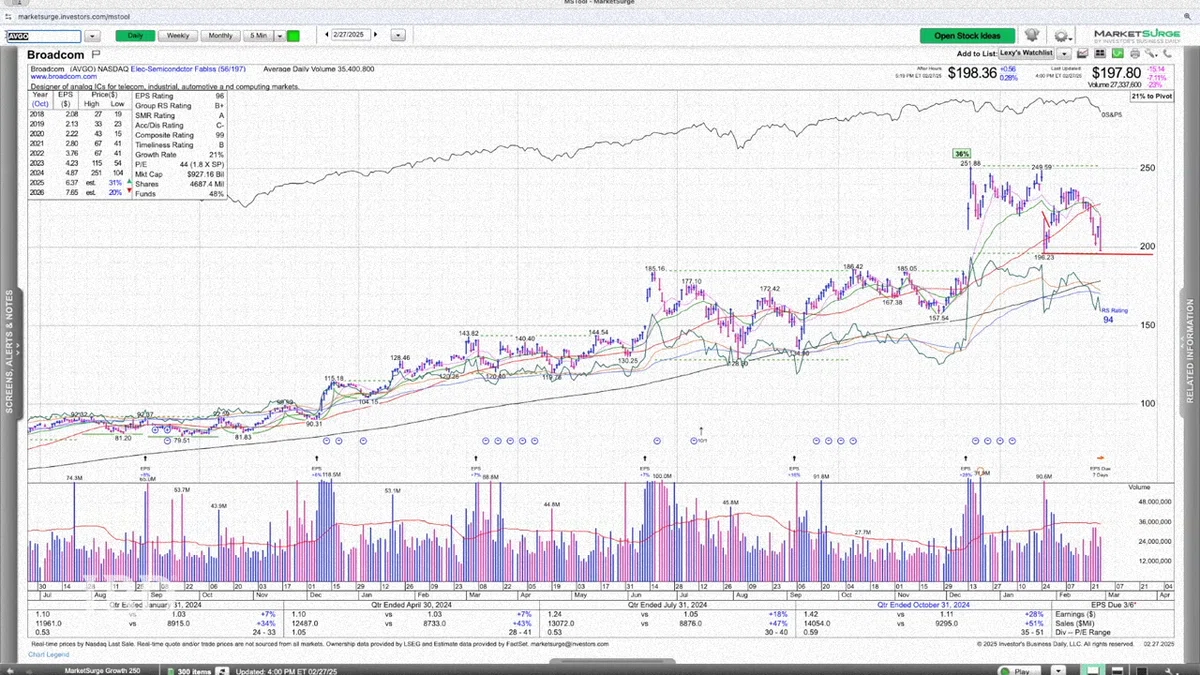Open the Chart Legend link
This screenshot has height=675, width=1200.
pos(50,654)
